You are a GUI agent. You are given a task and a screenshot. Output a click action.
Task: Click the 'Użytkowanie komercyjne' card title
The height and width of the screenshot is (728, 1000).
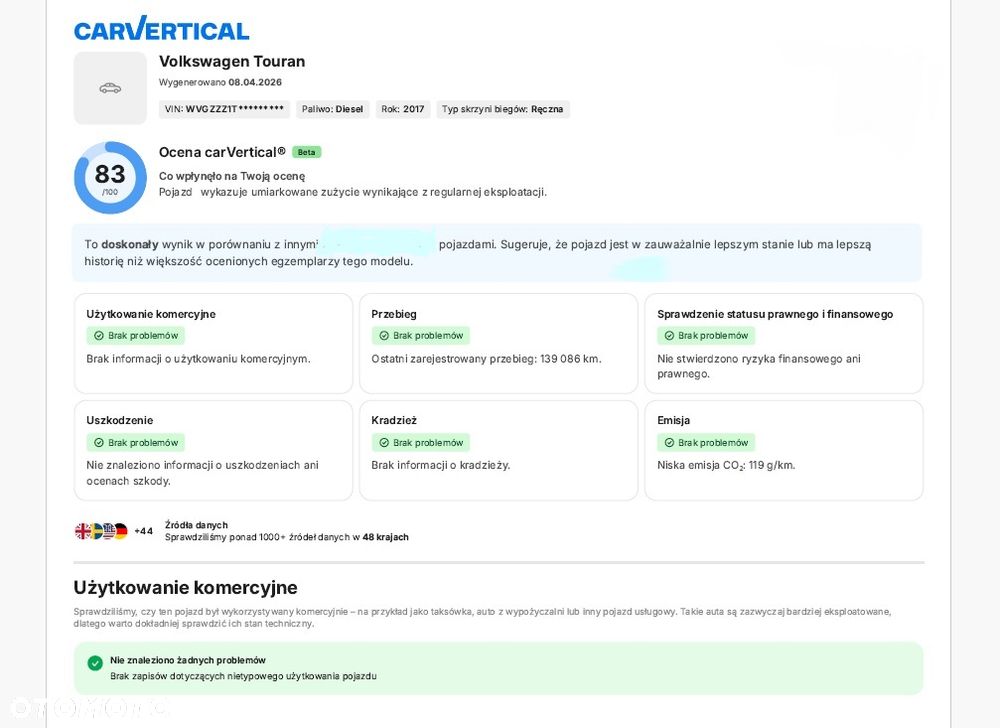coord(151,314)
